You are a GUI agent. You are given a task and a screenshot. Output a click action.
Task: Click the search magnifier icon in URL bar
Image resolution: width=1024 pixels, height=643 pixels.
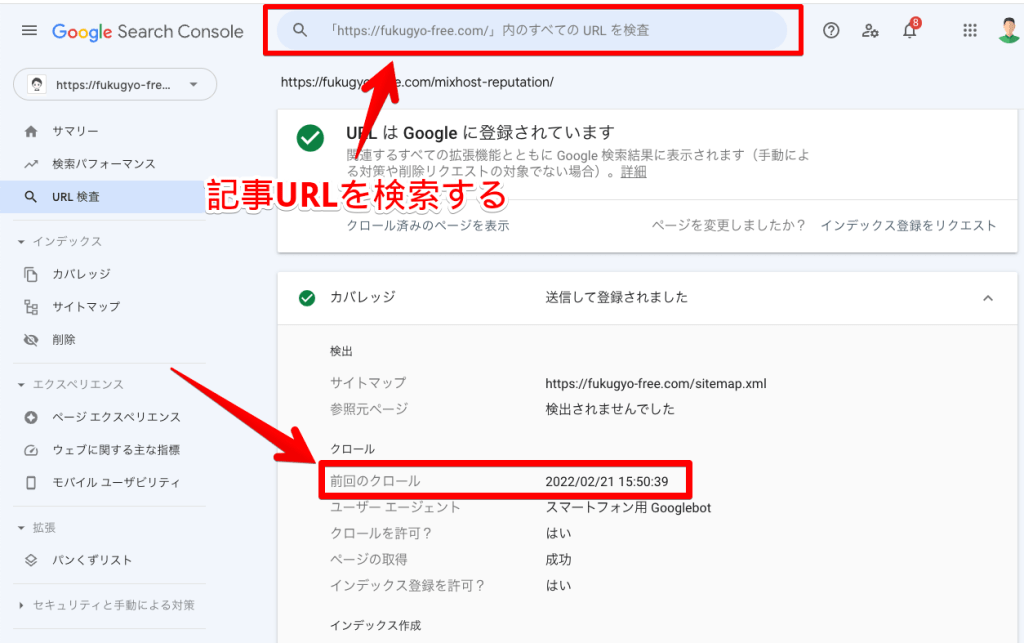point(300,30)
